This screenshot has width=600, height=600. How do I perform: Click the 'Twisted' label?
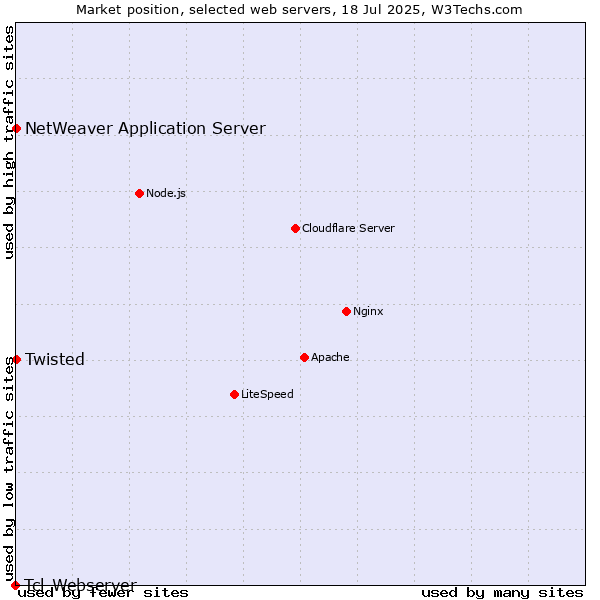coord(55,359)
